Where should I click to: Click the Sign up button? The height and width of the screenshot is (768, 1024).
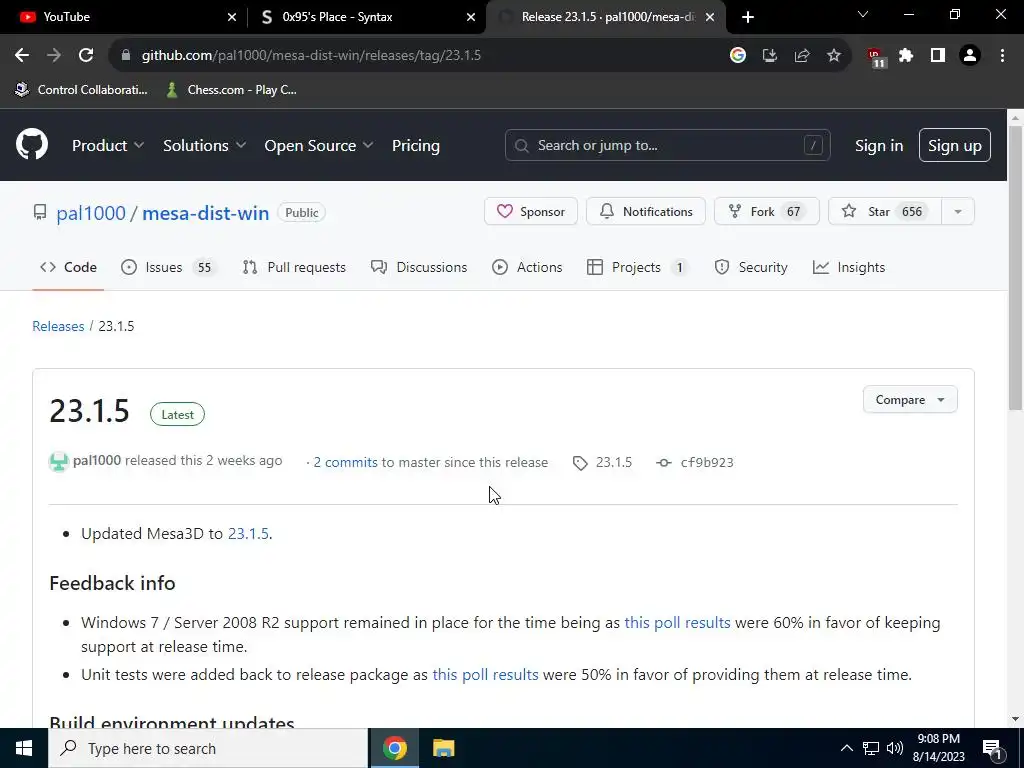point(955,145)
